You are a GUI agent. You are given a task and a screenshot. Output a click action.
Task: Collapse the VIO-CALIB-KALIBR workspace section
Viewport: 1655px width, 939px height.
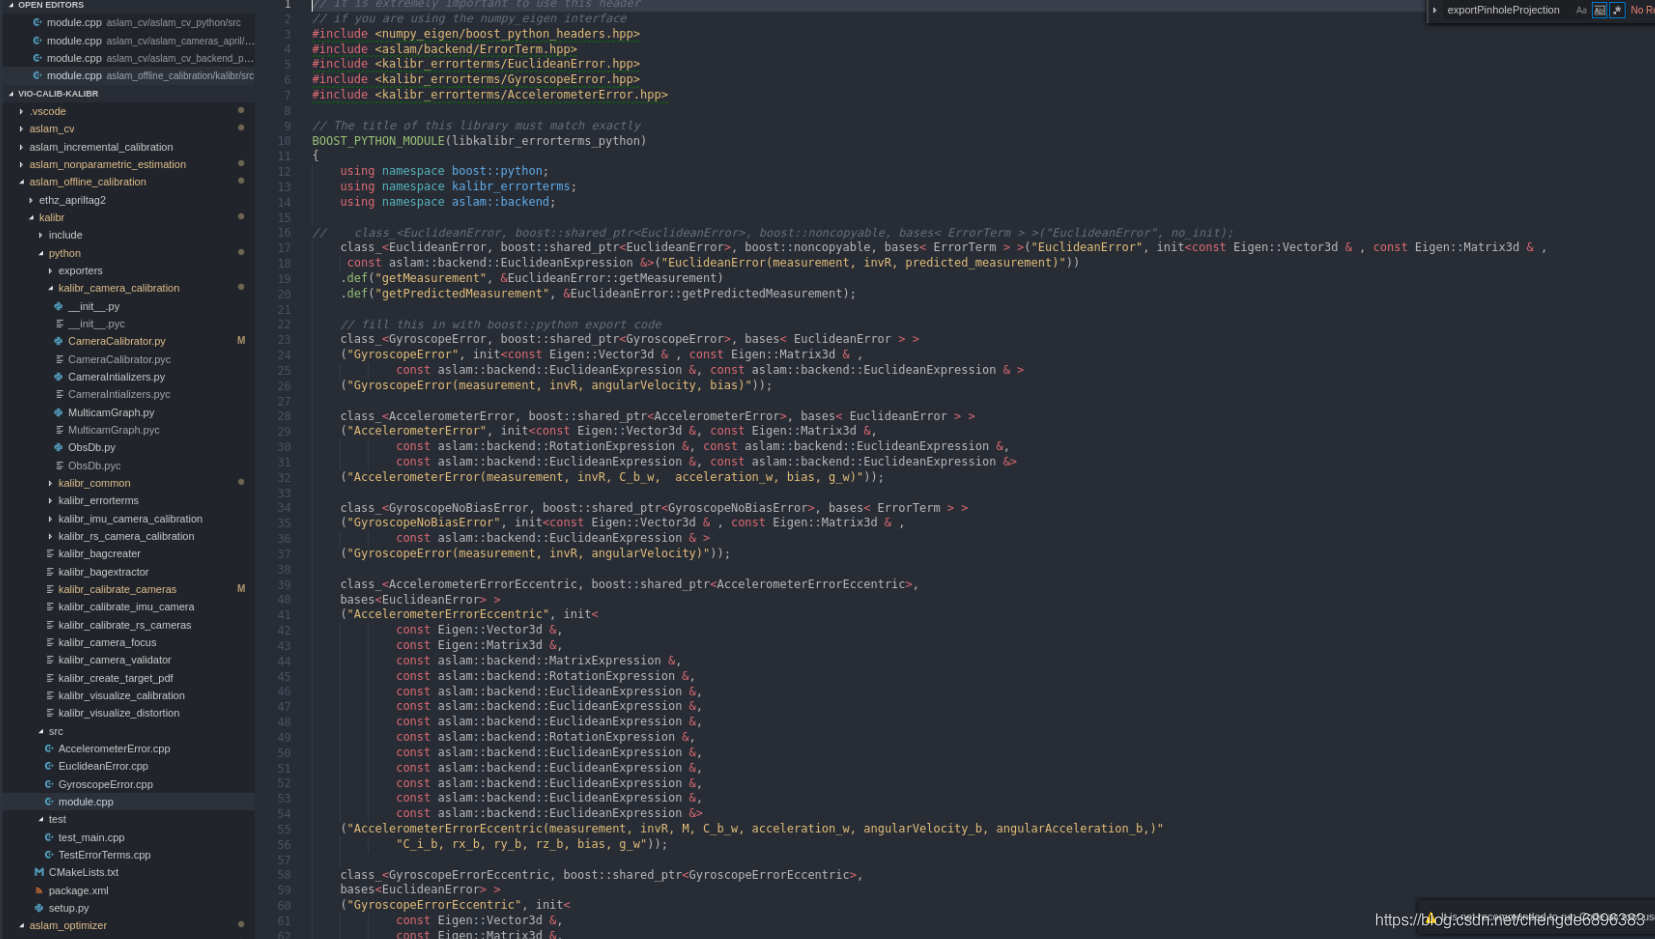click(x=11, y=94)
